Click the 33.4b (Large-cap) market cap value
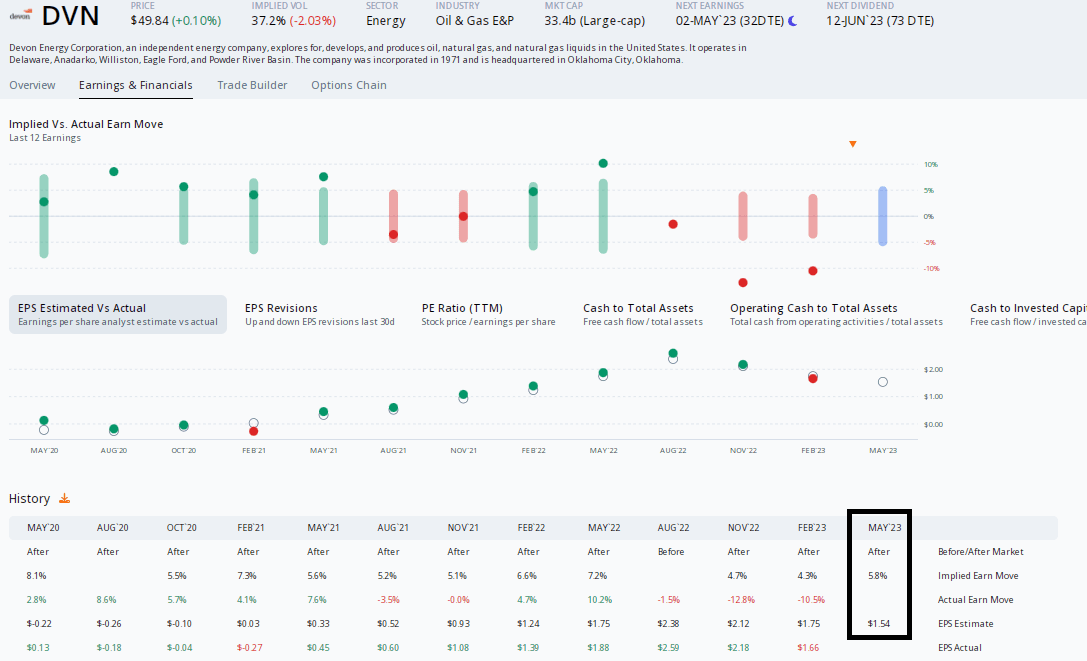The image size is (1087, 661). point(594,21)
